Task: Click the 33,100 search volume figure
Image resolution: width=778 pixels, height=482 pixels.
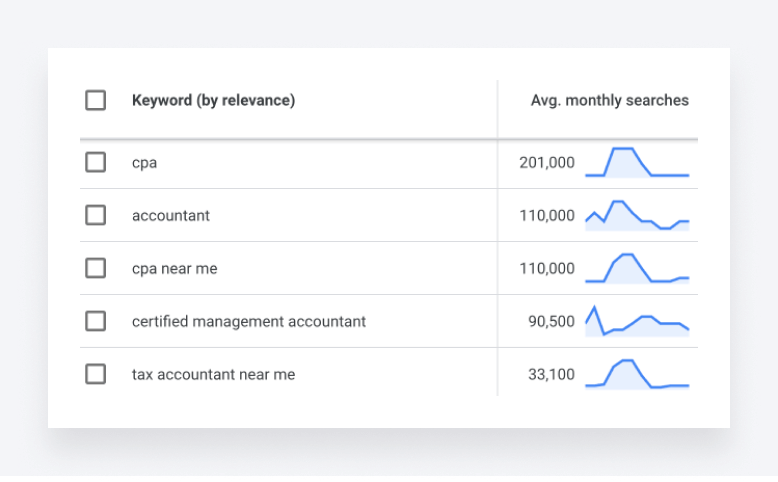Action: 551,375
